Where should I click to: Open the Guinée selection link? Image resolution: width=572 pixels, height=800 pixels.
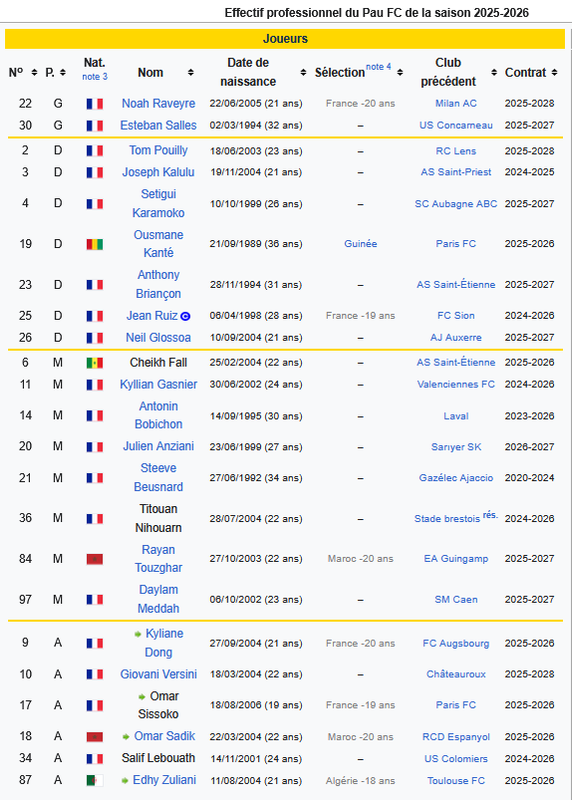(360, 244)
